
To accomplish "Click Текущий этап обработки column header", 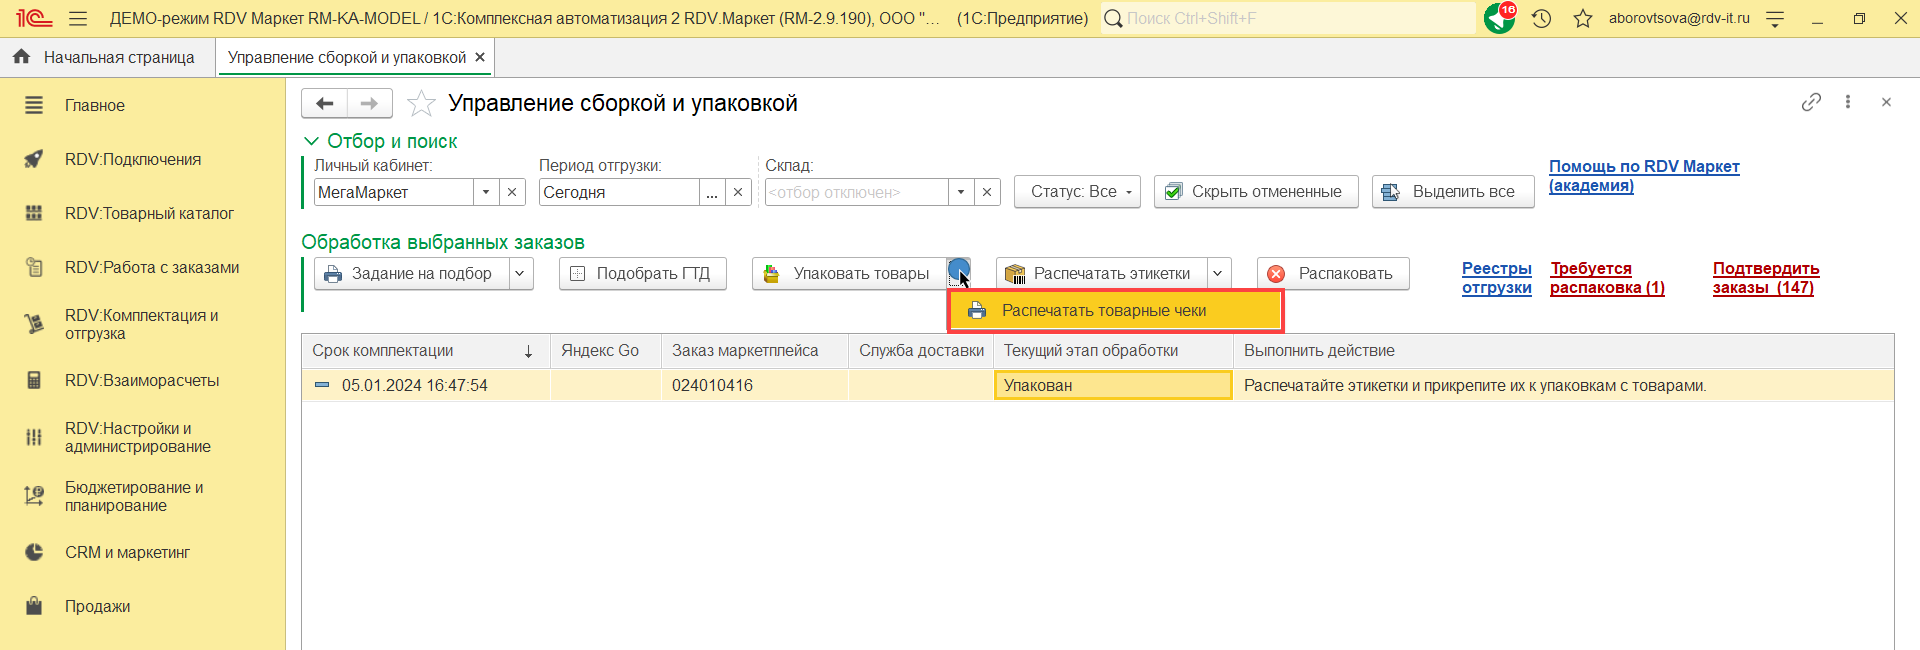I will click(x=1113, y=351).
